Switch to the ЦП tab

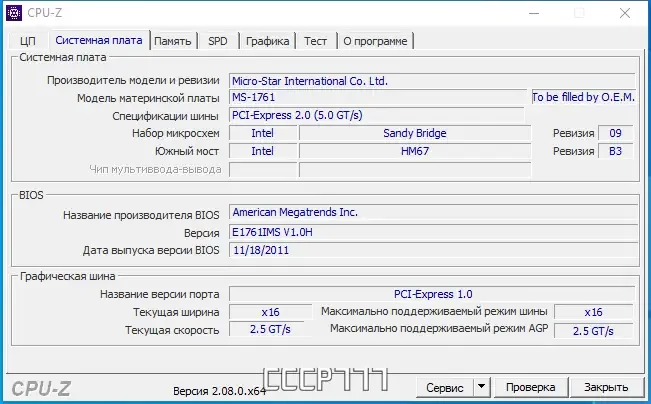27,41
